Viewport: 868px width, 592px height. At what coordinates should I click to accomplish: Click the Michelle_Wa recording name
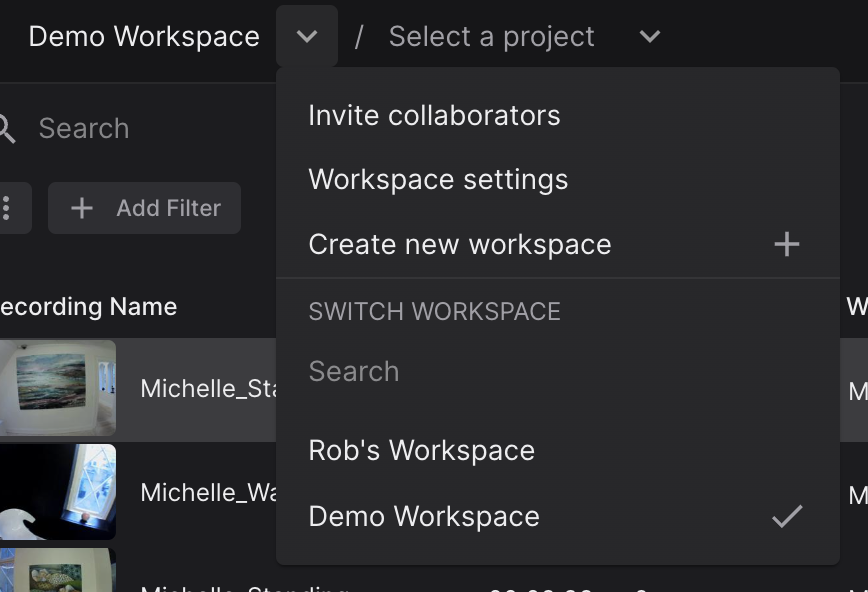208,492
